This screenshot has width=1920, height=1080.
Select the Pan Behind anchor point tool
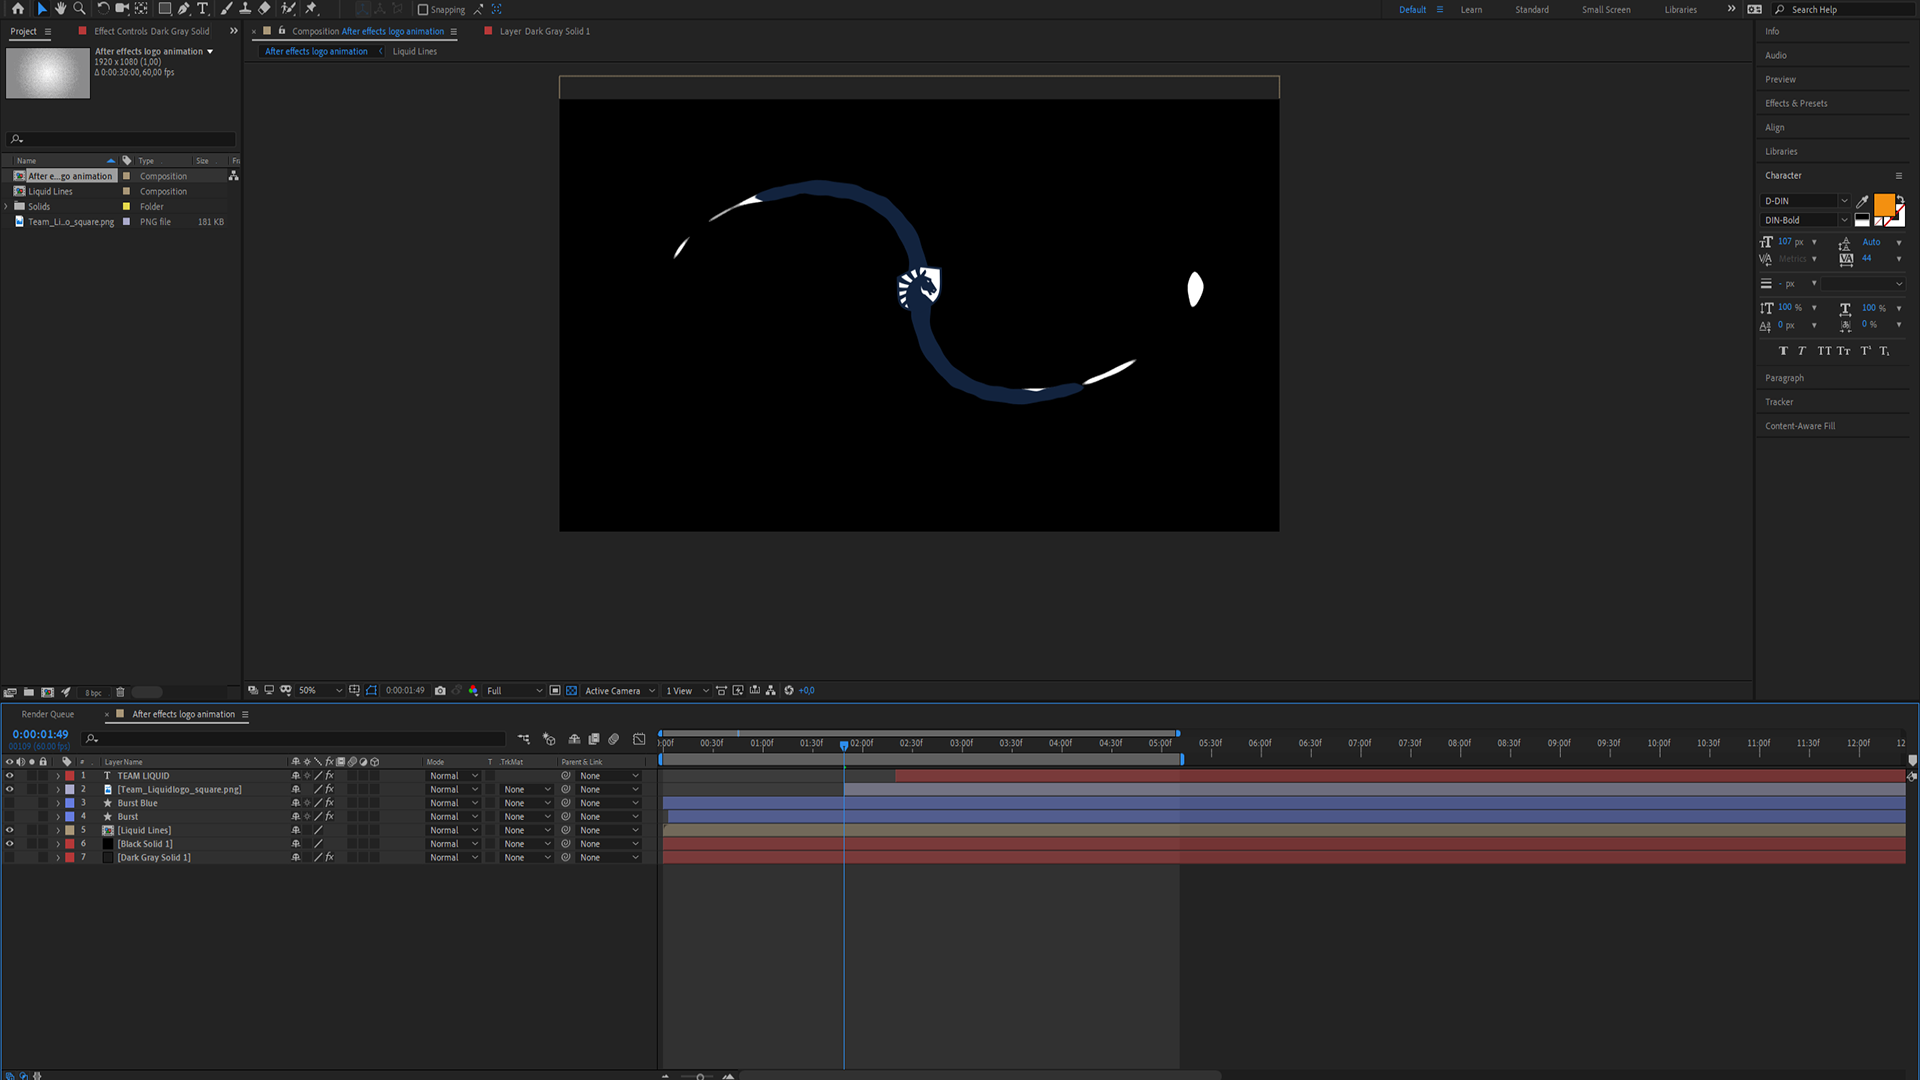click(x=141, y=8)
